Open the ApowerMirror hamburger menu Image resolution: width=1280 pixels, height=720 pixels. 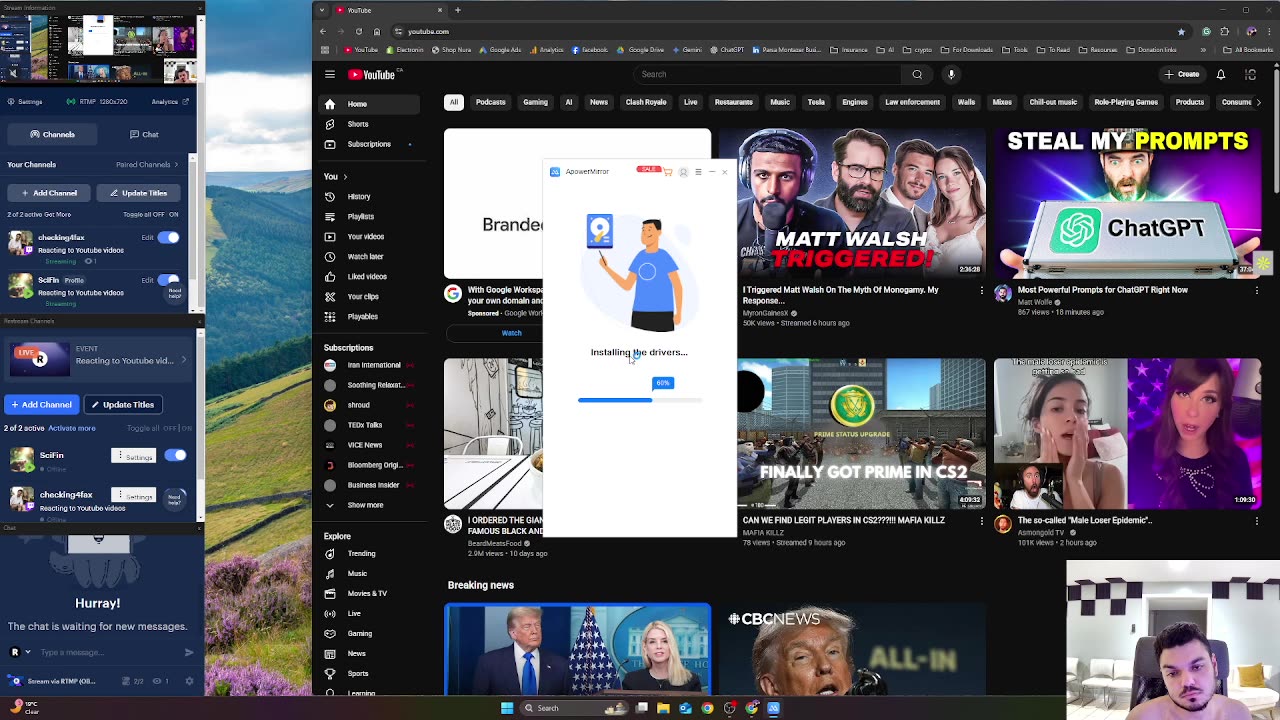698,172
